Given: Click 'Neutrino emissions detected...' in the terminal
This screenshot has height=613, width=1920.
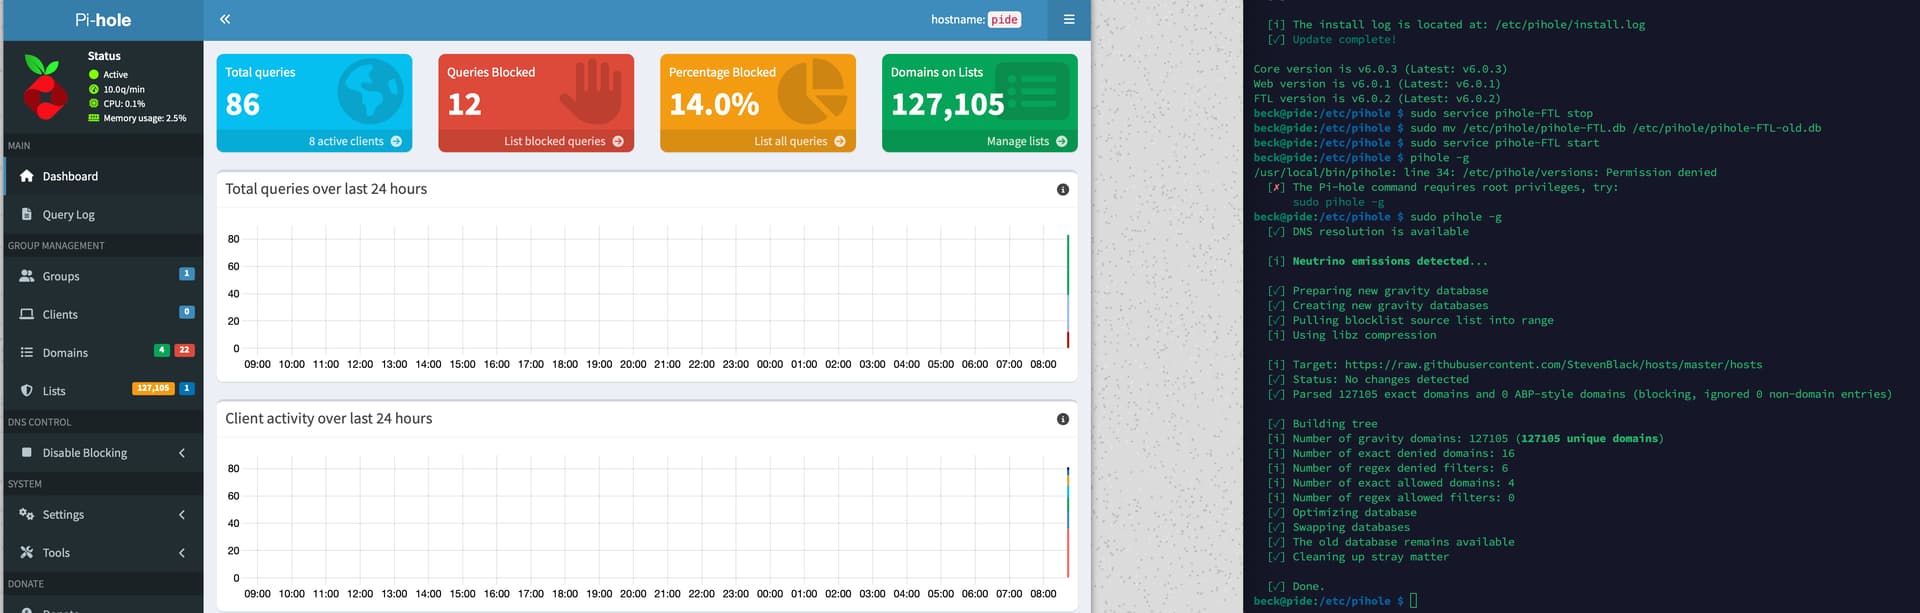Looking at the screenshot, I should (x=1390, y=261).
